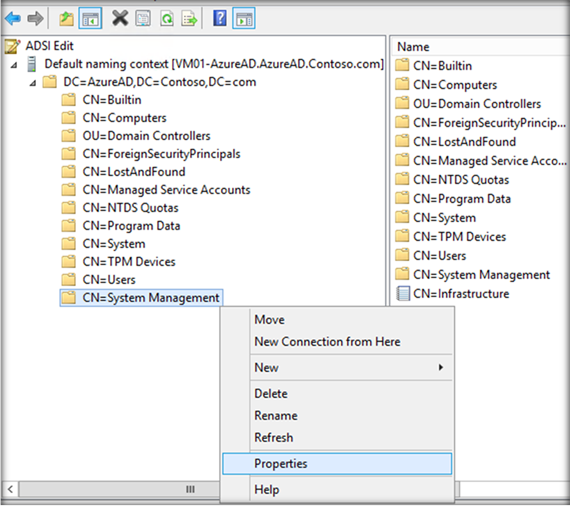Select CN=Computers in the tree
The width and height of the screenshot is (570, 506).
coord(124,118)
